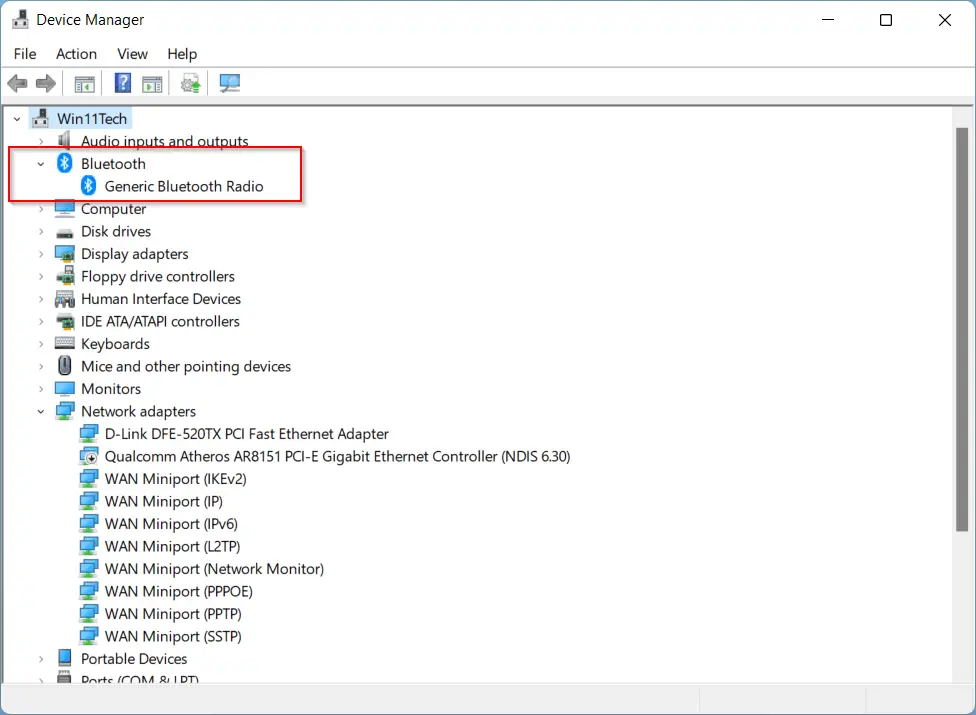This screenshot has height=715, width=976.
Task: Select WAN Miniport (IPv6)
Action: [171, 523]
